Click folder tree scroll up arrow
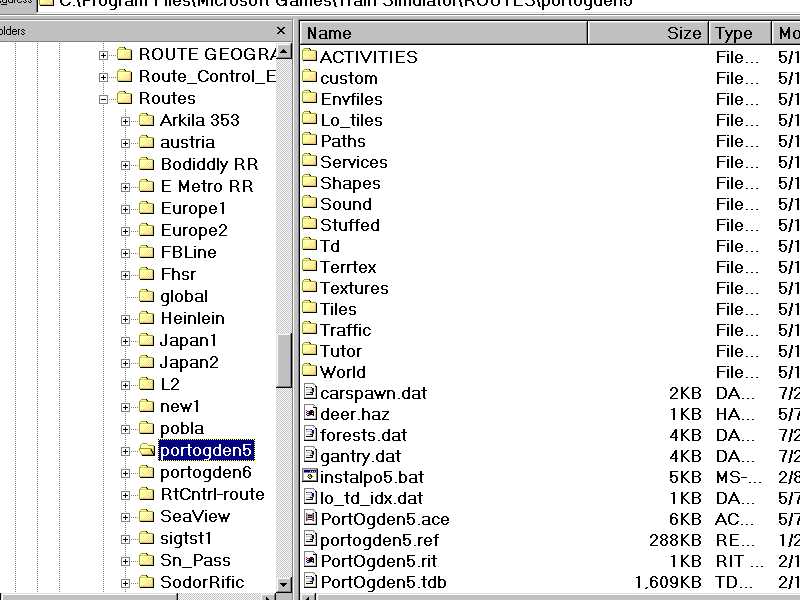Image resolution: width=800 pixels, height=600 pixels. (x=284, y=52)
